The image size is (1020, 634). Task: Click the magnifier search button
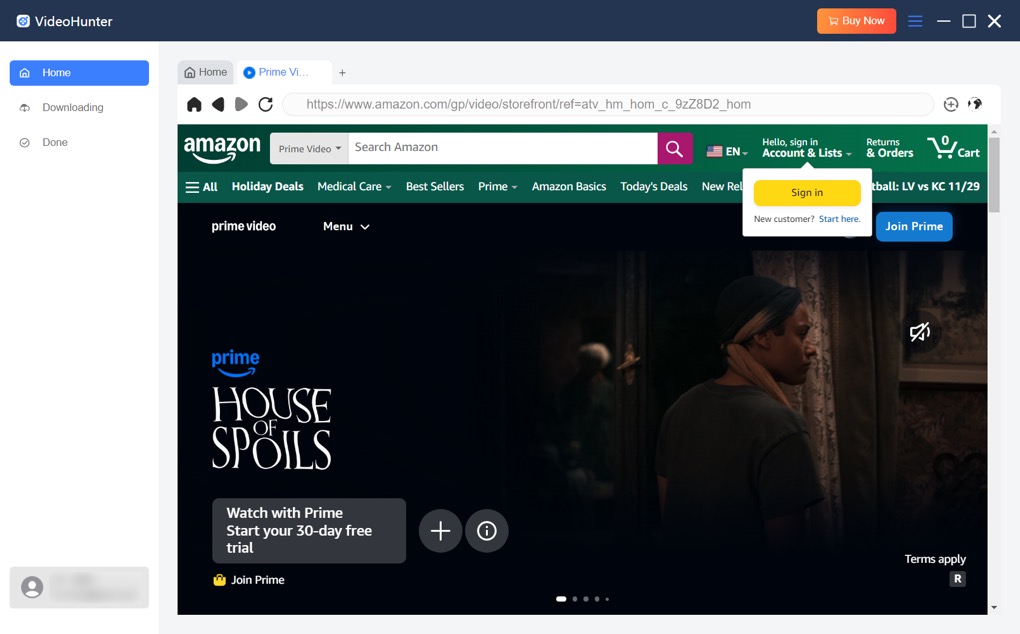click(x=675, y=149)
